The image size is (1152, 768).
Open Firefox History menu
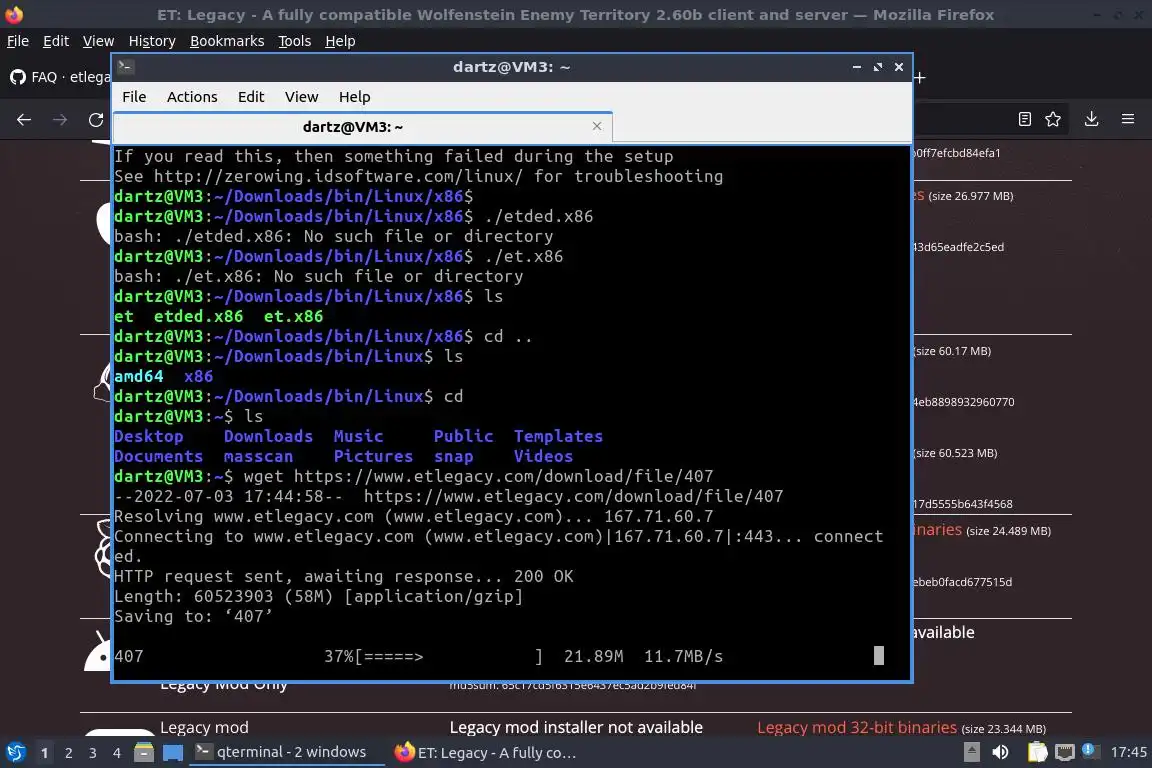(x=152, y=41)
